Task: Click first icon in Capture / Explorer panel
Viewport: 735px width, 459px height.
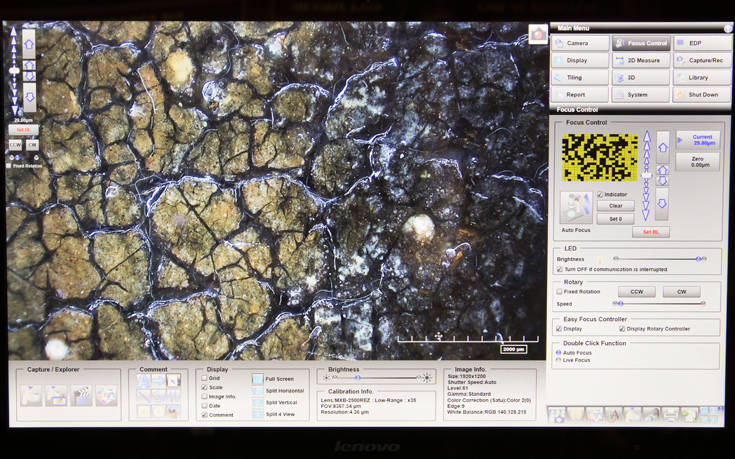Action: coord(31,396)
